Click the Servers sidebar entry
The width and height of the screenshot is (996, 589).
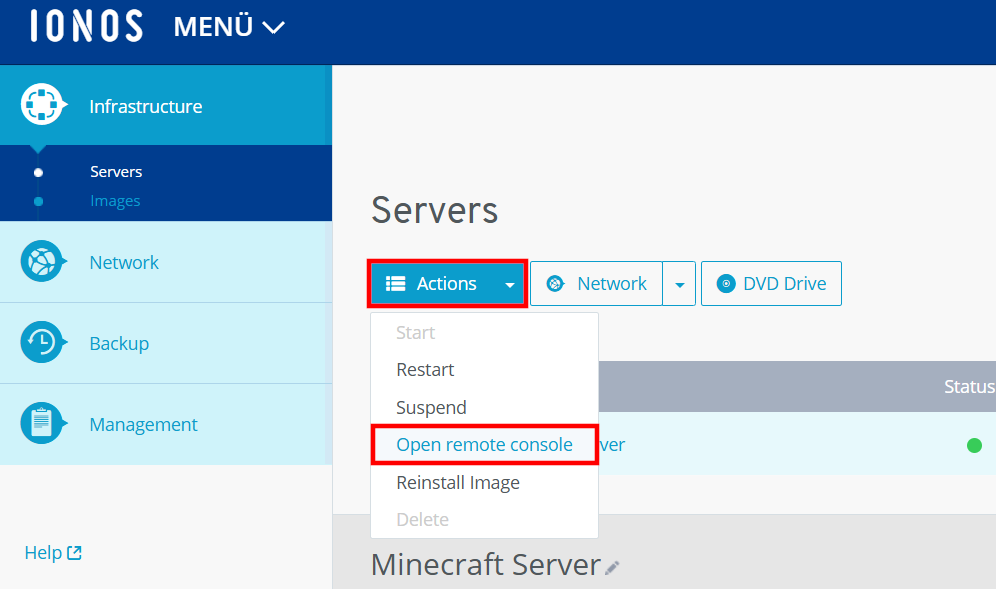pos(115,171)
